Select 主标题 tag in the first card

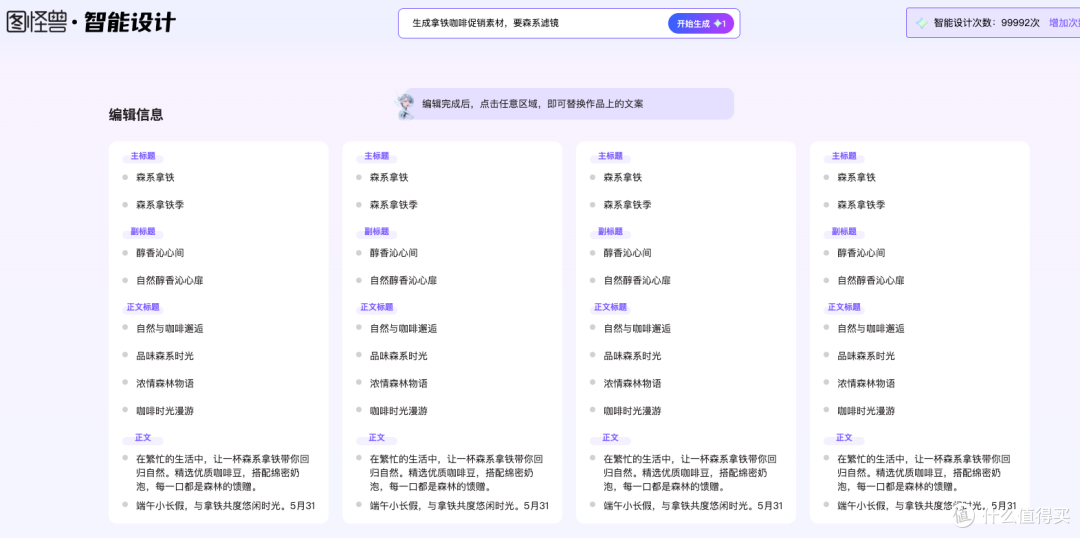pos(143,156)
